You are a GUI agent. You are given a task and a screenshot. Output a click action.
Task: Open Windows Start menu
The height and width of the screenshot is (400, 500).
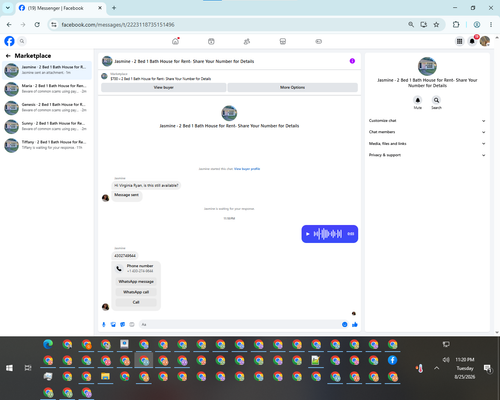pyautogui.click(x=9, y=368)
